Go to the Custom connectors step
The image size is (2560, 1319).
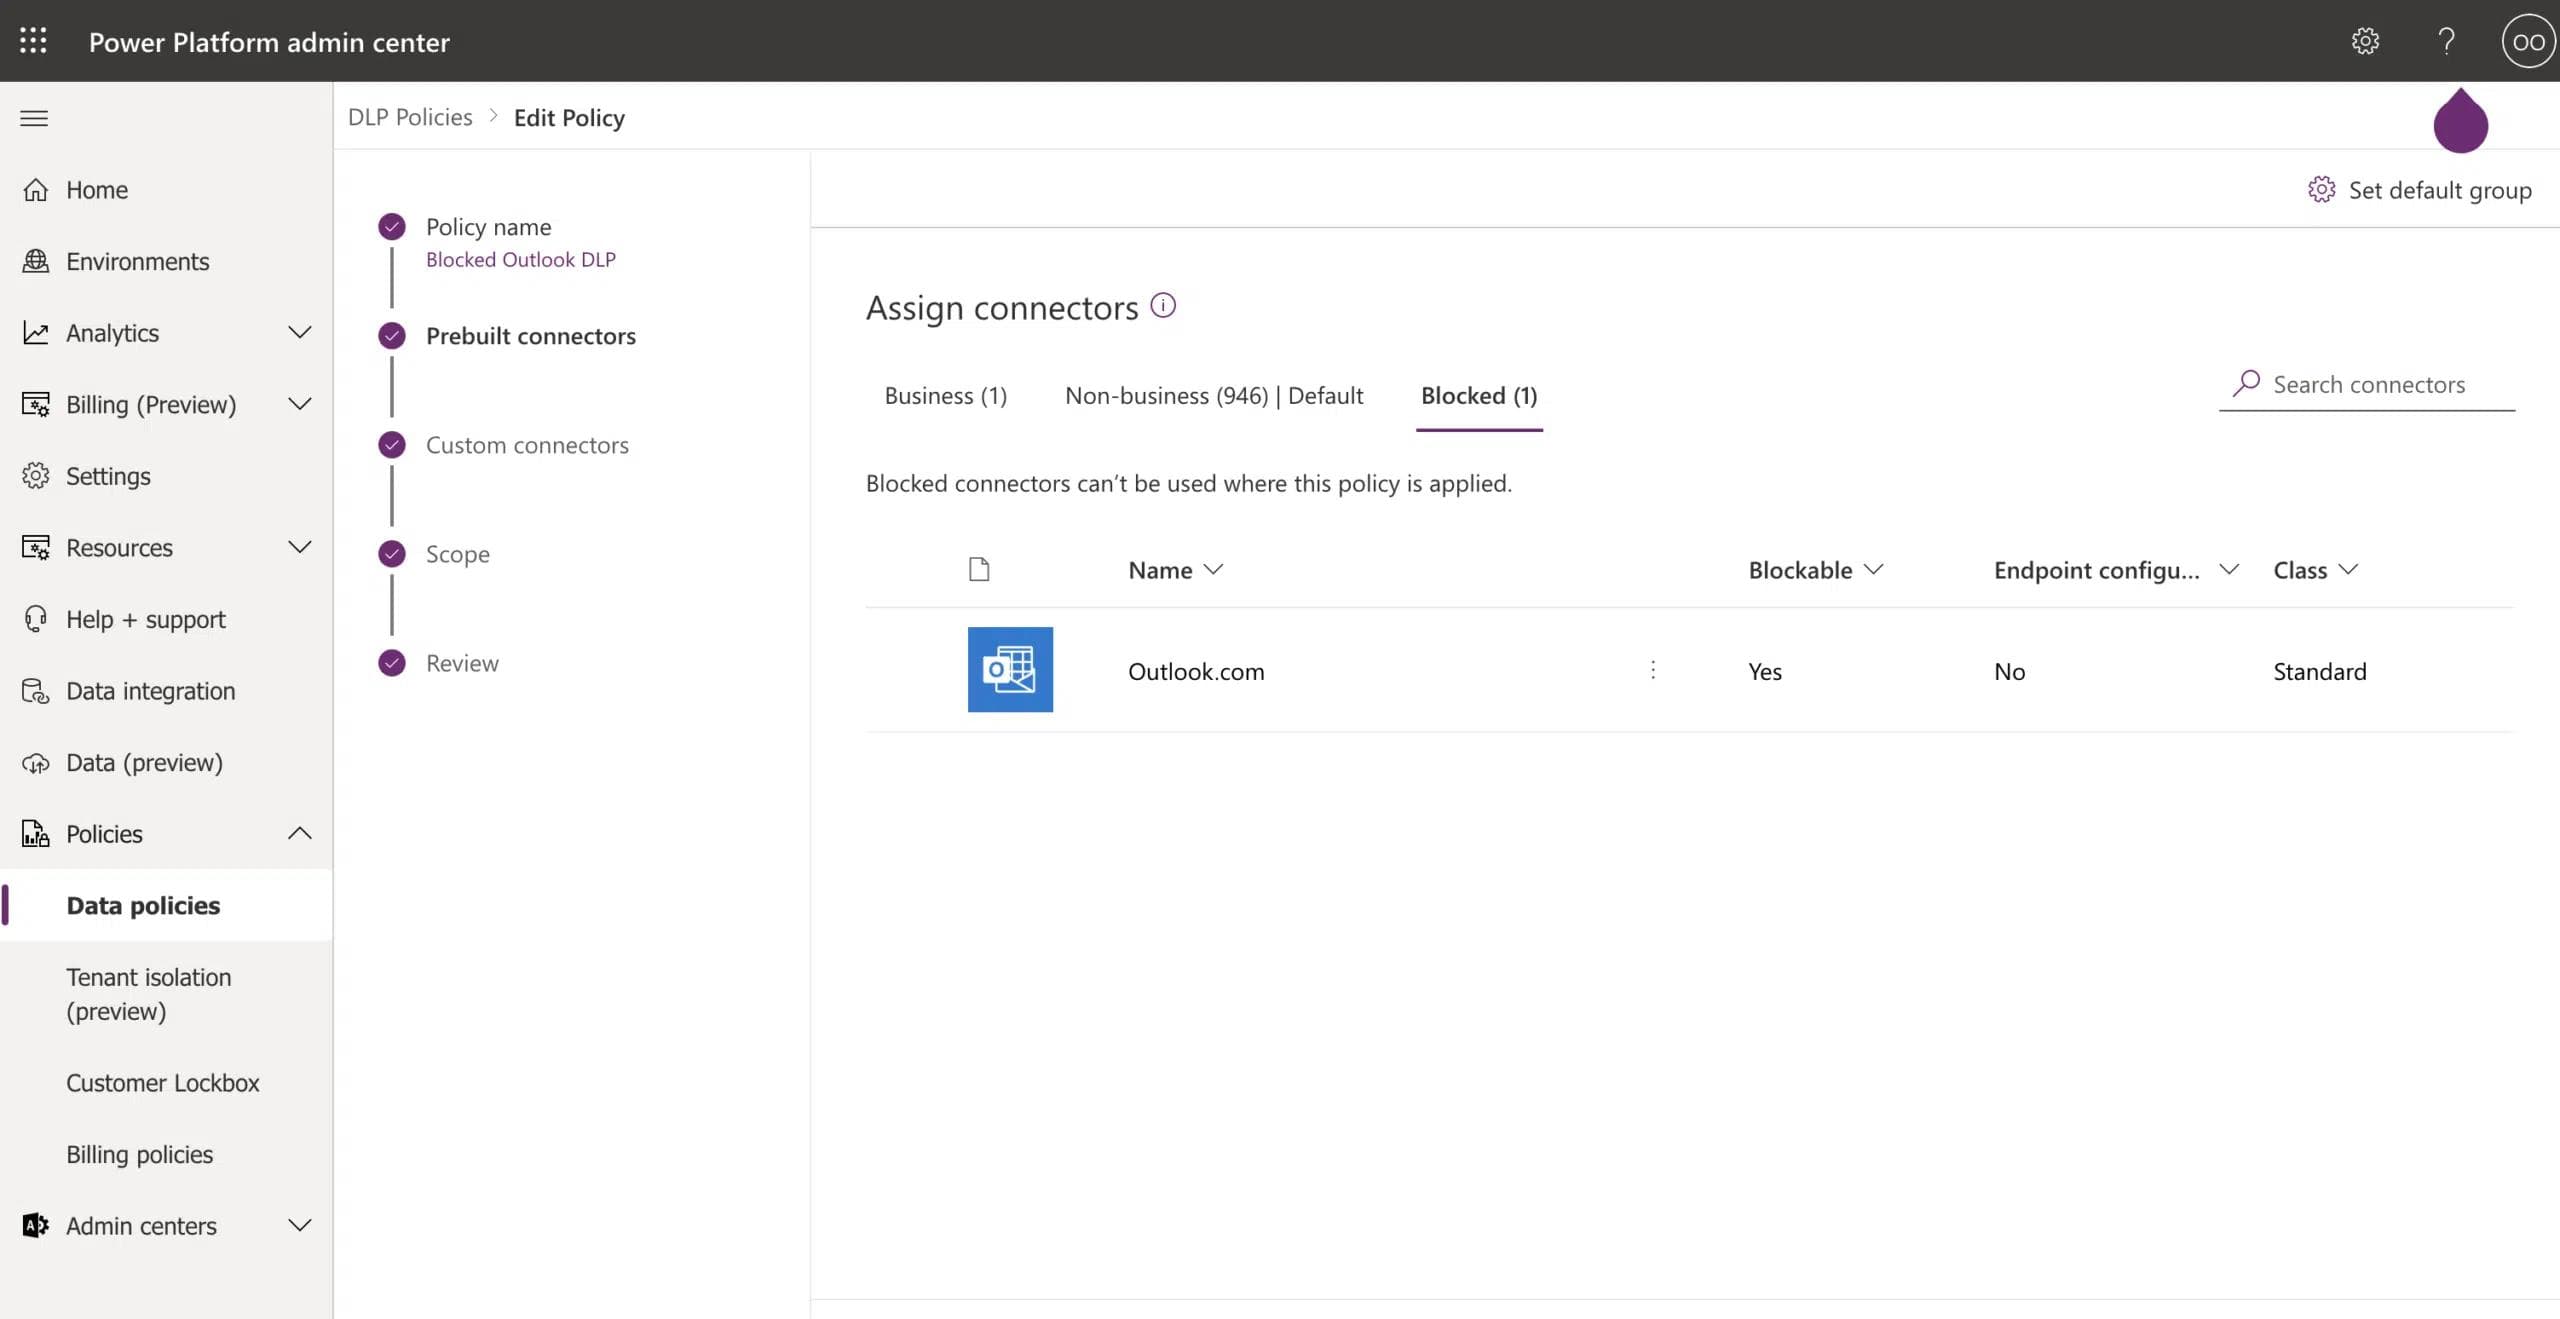[x=527, y=445]
